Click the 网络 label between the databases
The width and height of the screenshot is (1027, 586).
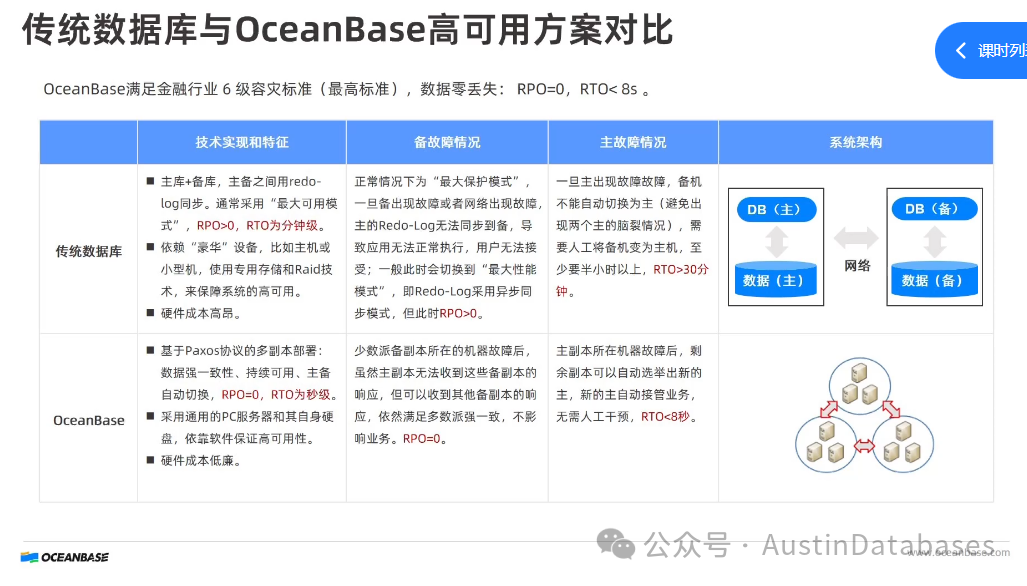[x=857, y=265]
